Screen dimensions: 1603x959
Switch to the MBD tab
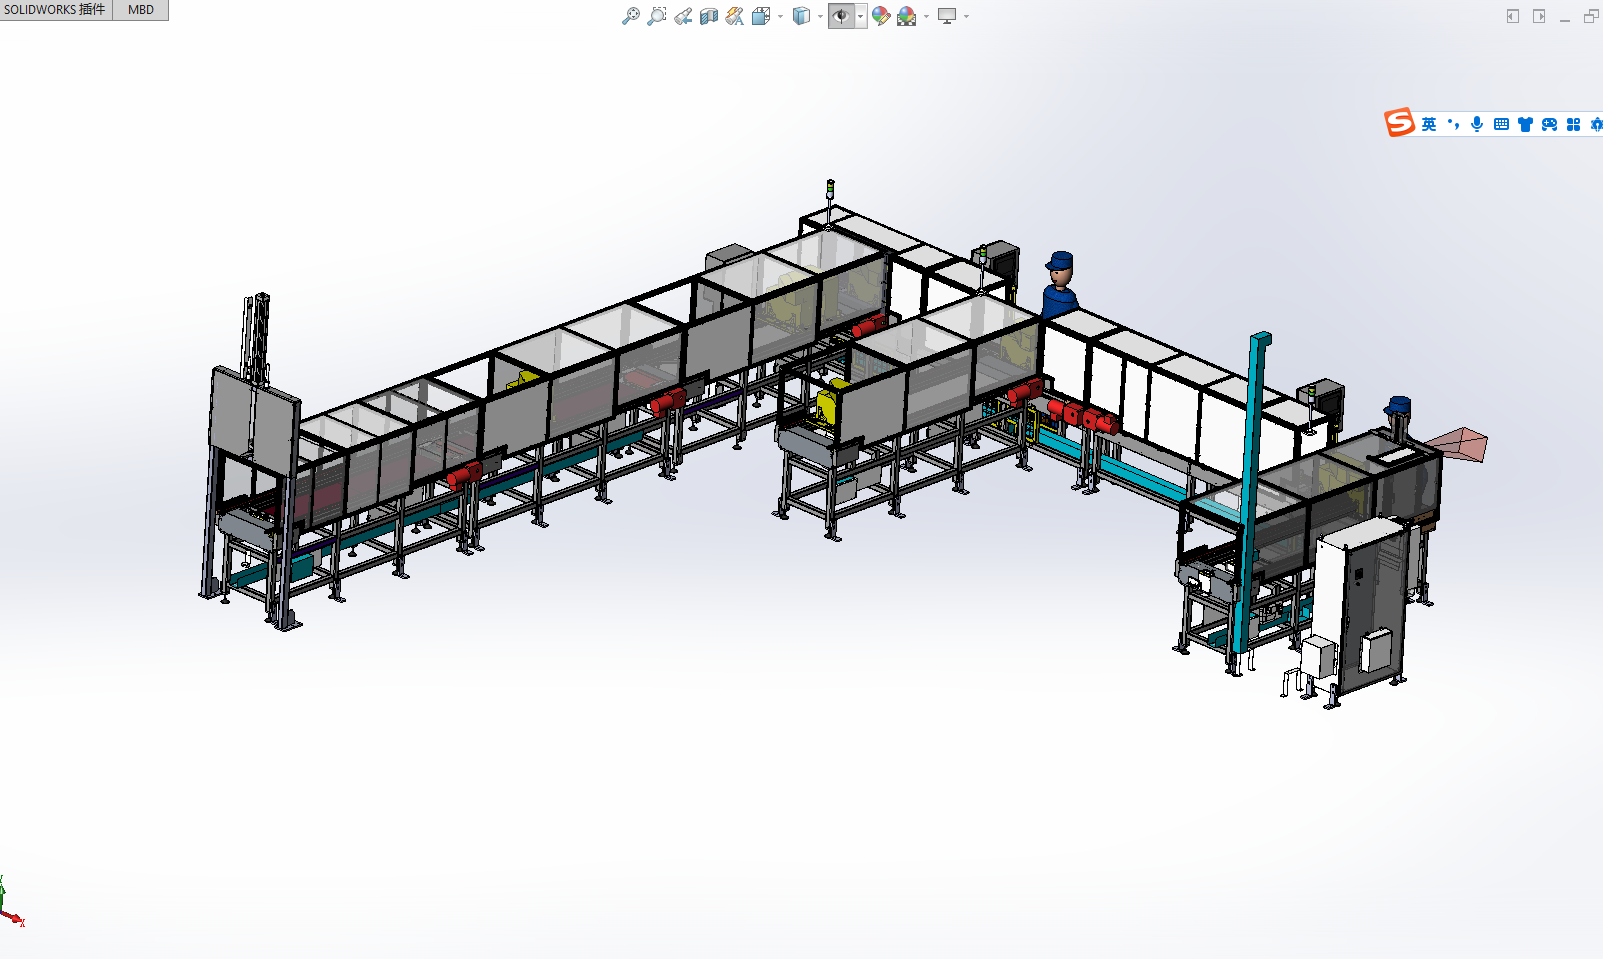(141, 10)
